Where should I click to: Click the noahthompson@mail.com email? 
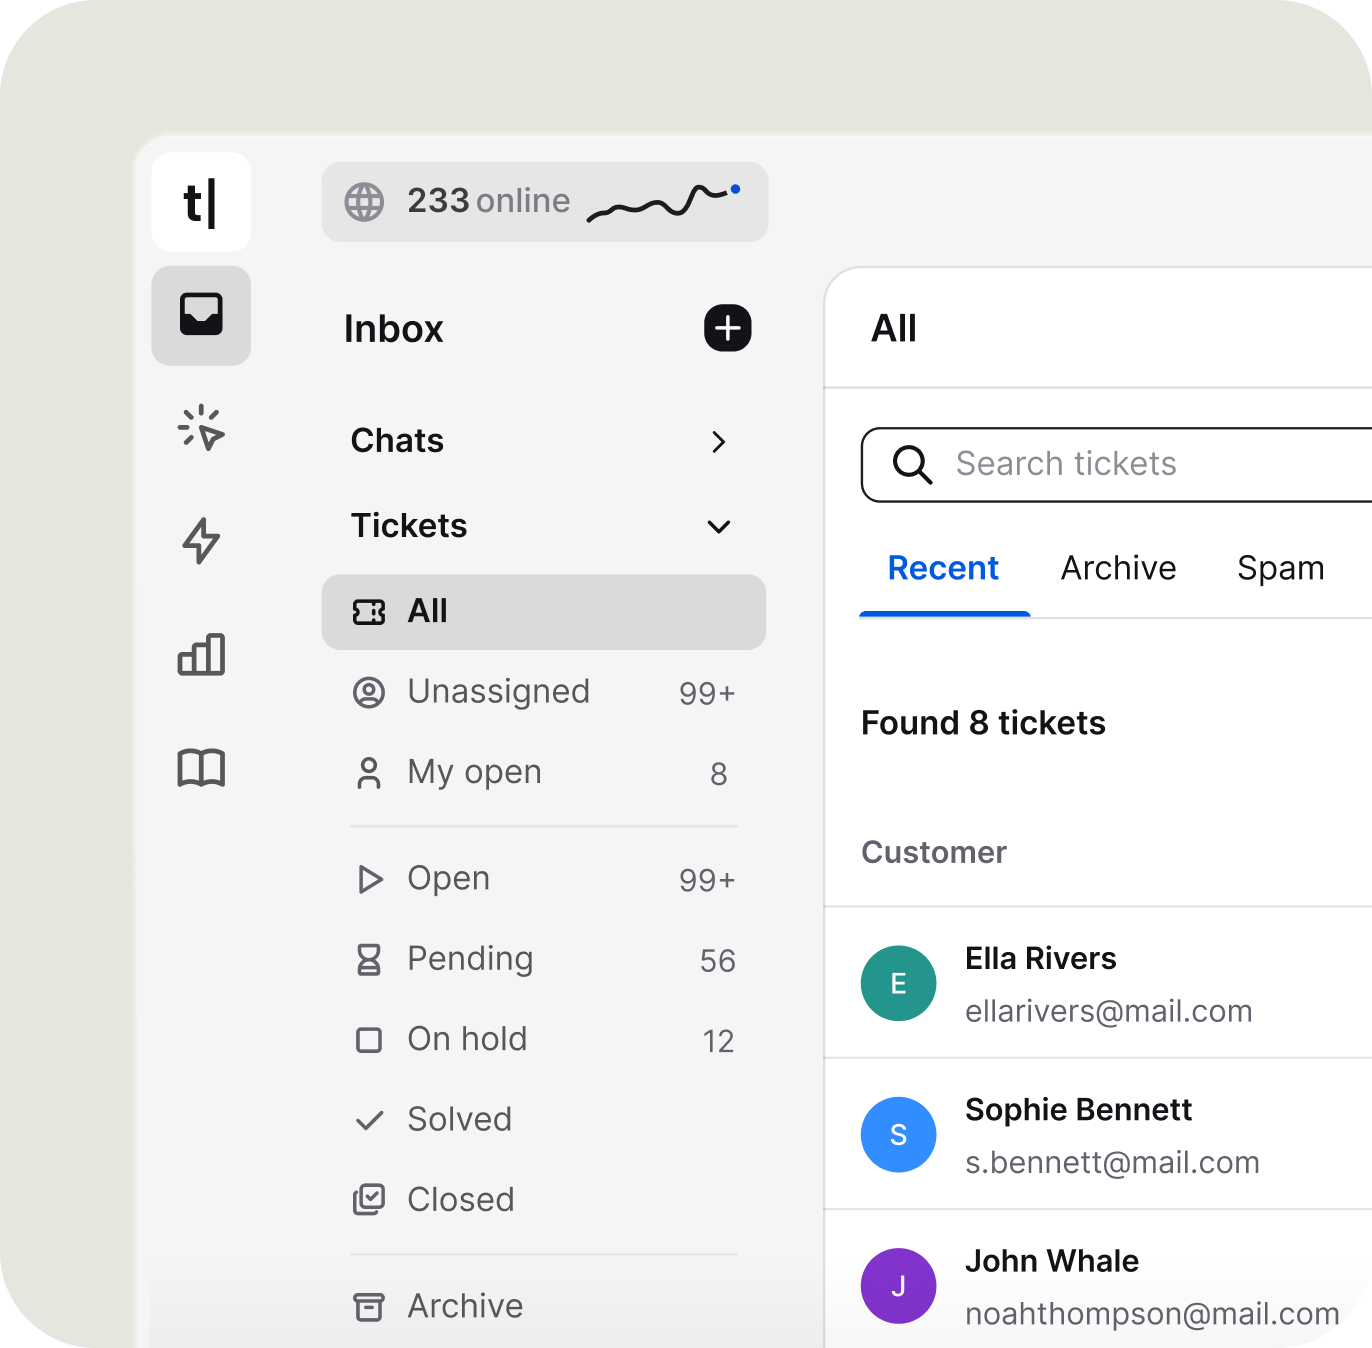pos(1152,1313)
